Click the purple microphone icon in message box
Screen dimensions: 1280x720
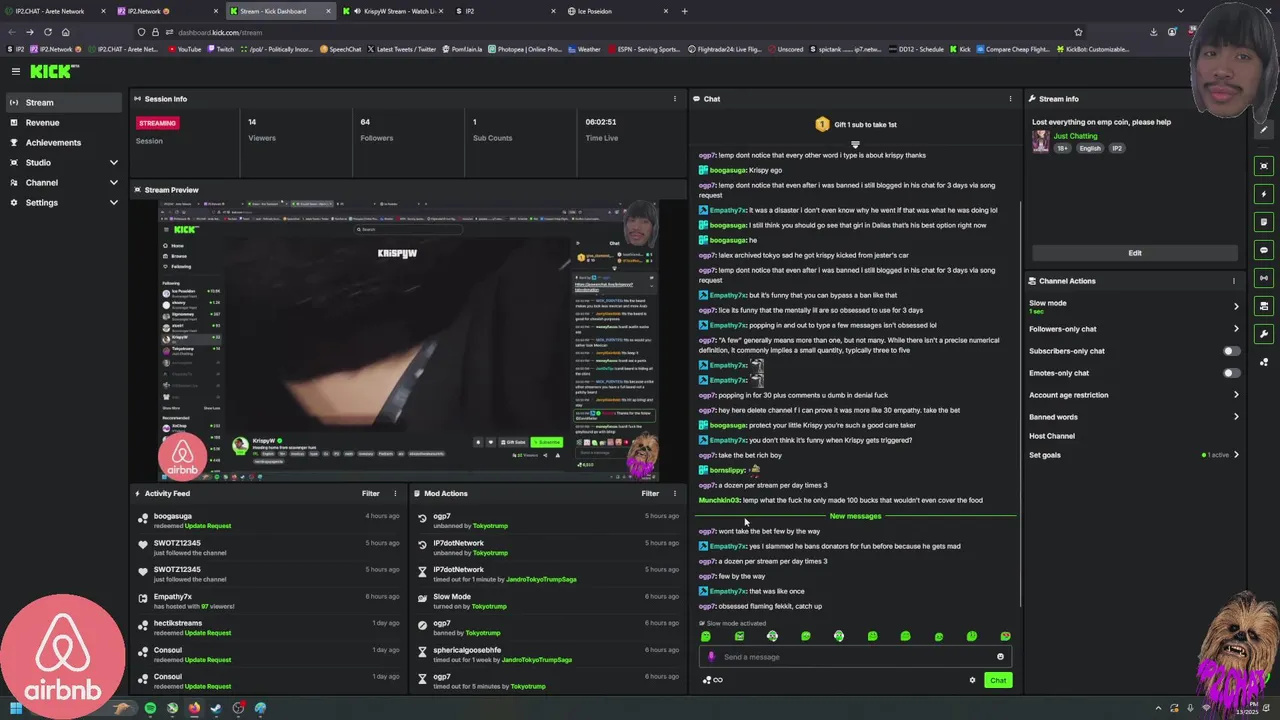pos(712,657)
